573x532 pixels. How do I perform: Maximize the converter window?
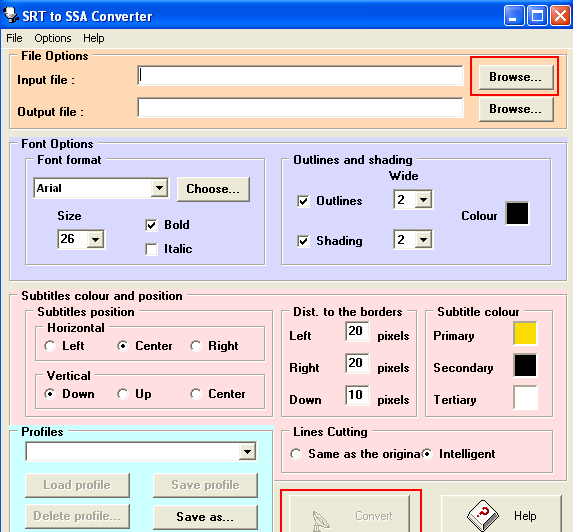pos(537,16)
